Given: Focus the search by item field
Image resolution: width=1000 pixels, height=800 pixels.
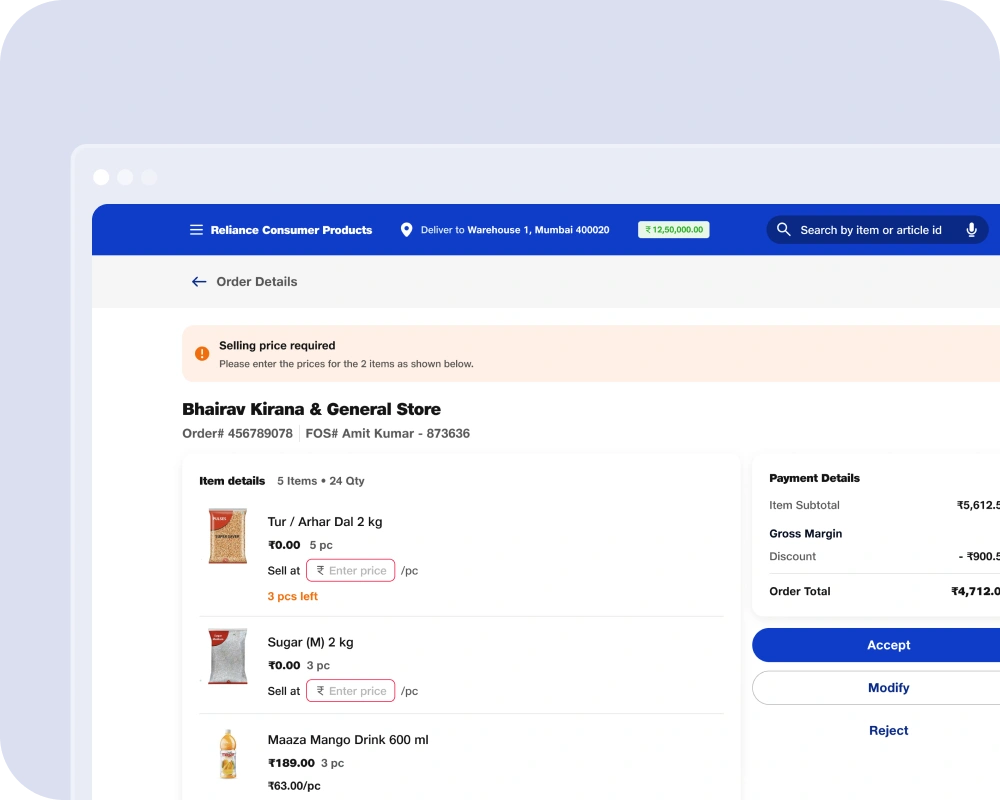Looking at the screenshot, I should 870,230.
